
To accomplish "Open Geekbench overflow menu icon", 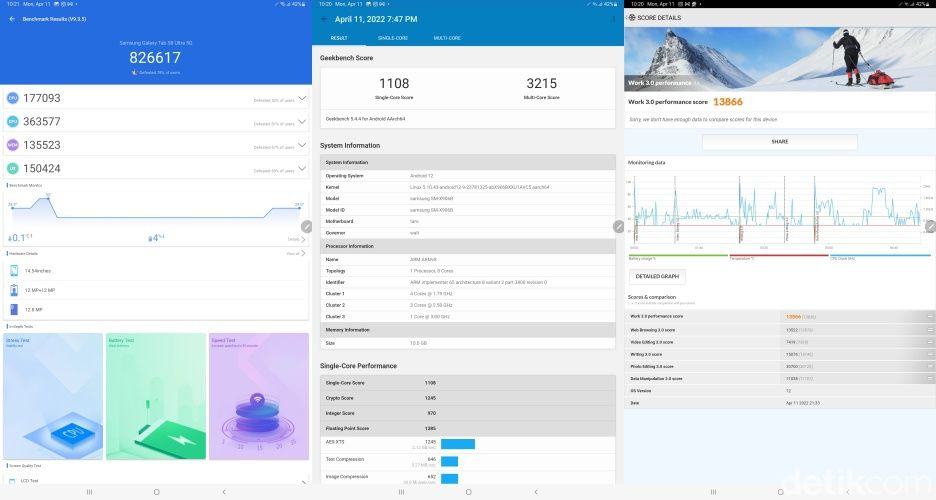I will click(614, 19).
